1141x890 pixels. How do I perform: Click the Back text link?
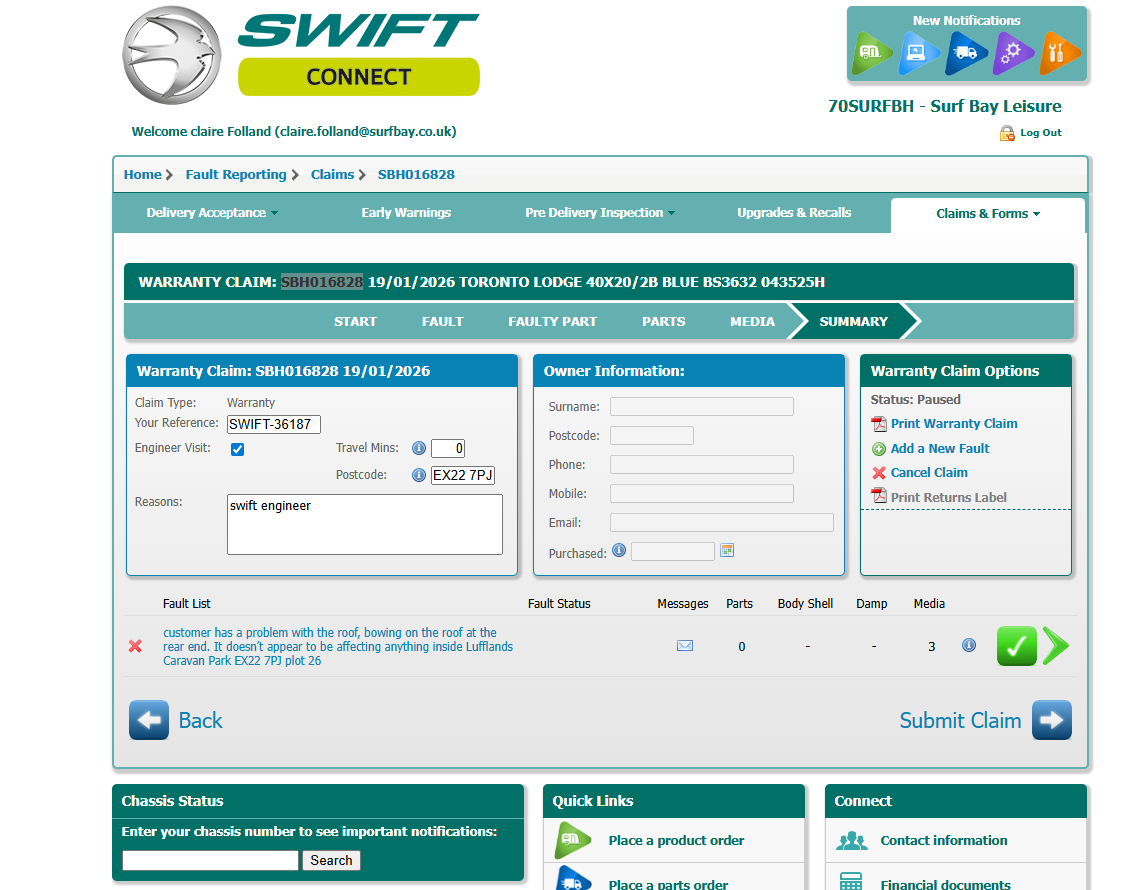point(200,720)
